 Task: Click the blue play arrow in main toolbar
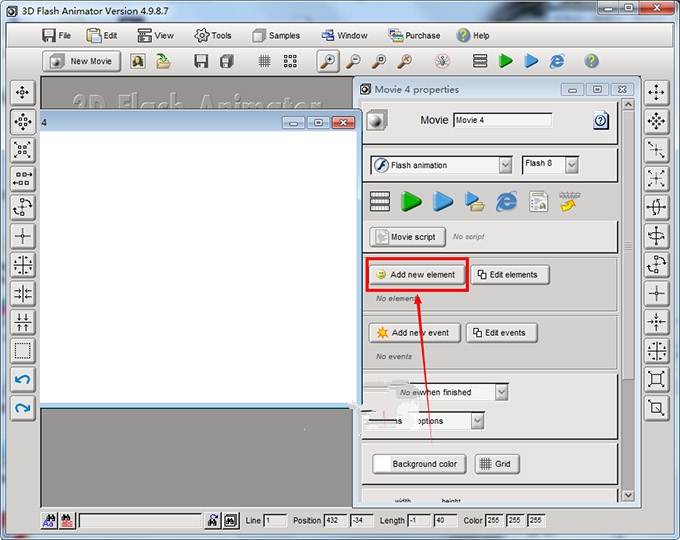[531, 61]
